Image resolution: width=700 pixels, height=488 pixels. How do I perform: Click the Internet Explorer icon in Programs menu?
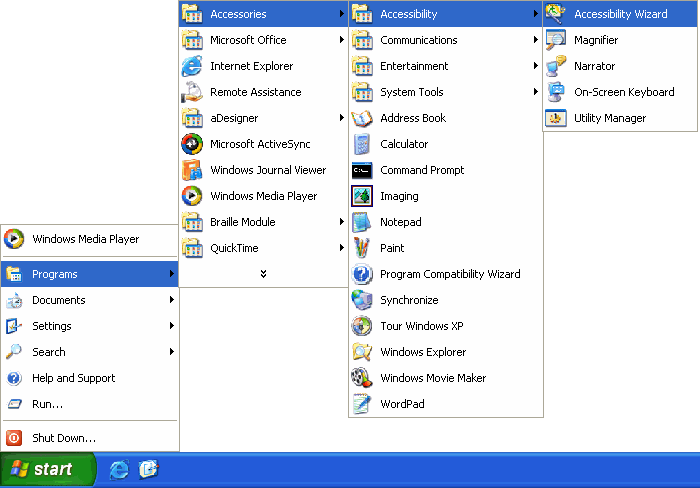[x=192, y=66]
